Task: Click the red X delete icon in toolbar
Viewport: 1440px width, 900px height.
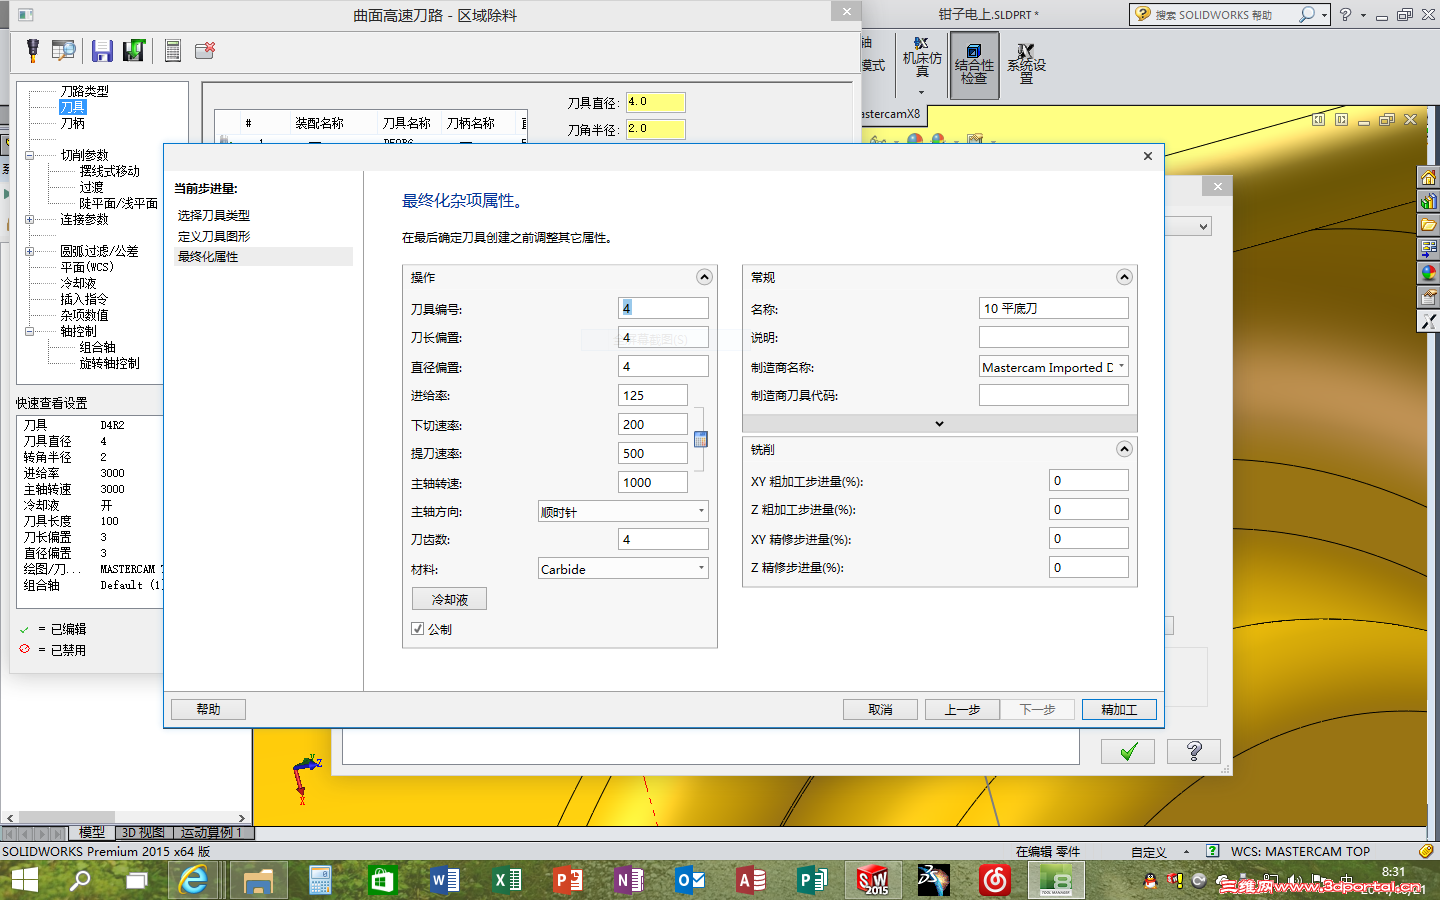Action: 205,50
